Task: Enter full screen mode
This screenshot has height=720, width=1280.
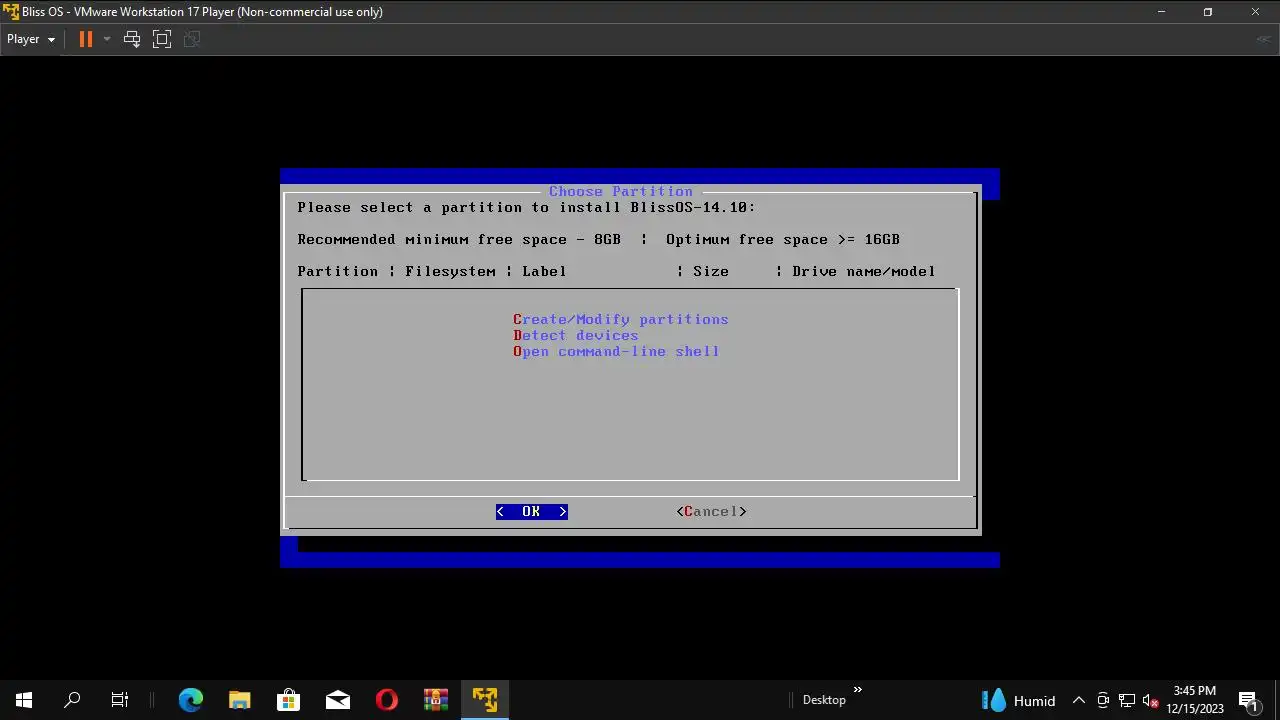Action: point(162,39)
